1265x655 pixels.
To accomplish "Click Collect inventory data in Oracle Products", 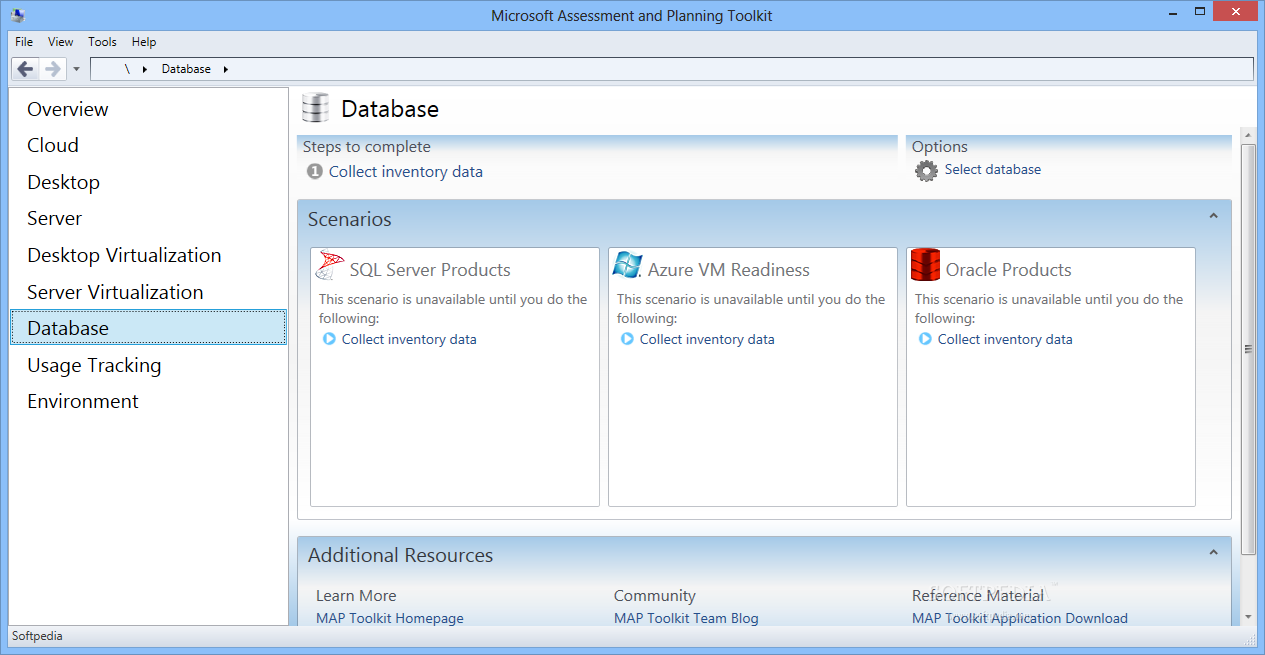I will tap(1005, 339).
